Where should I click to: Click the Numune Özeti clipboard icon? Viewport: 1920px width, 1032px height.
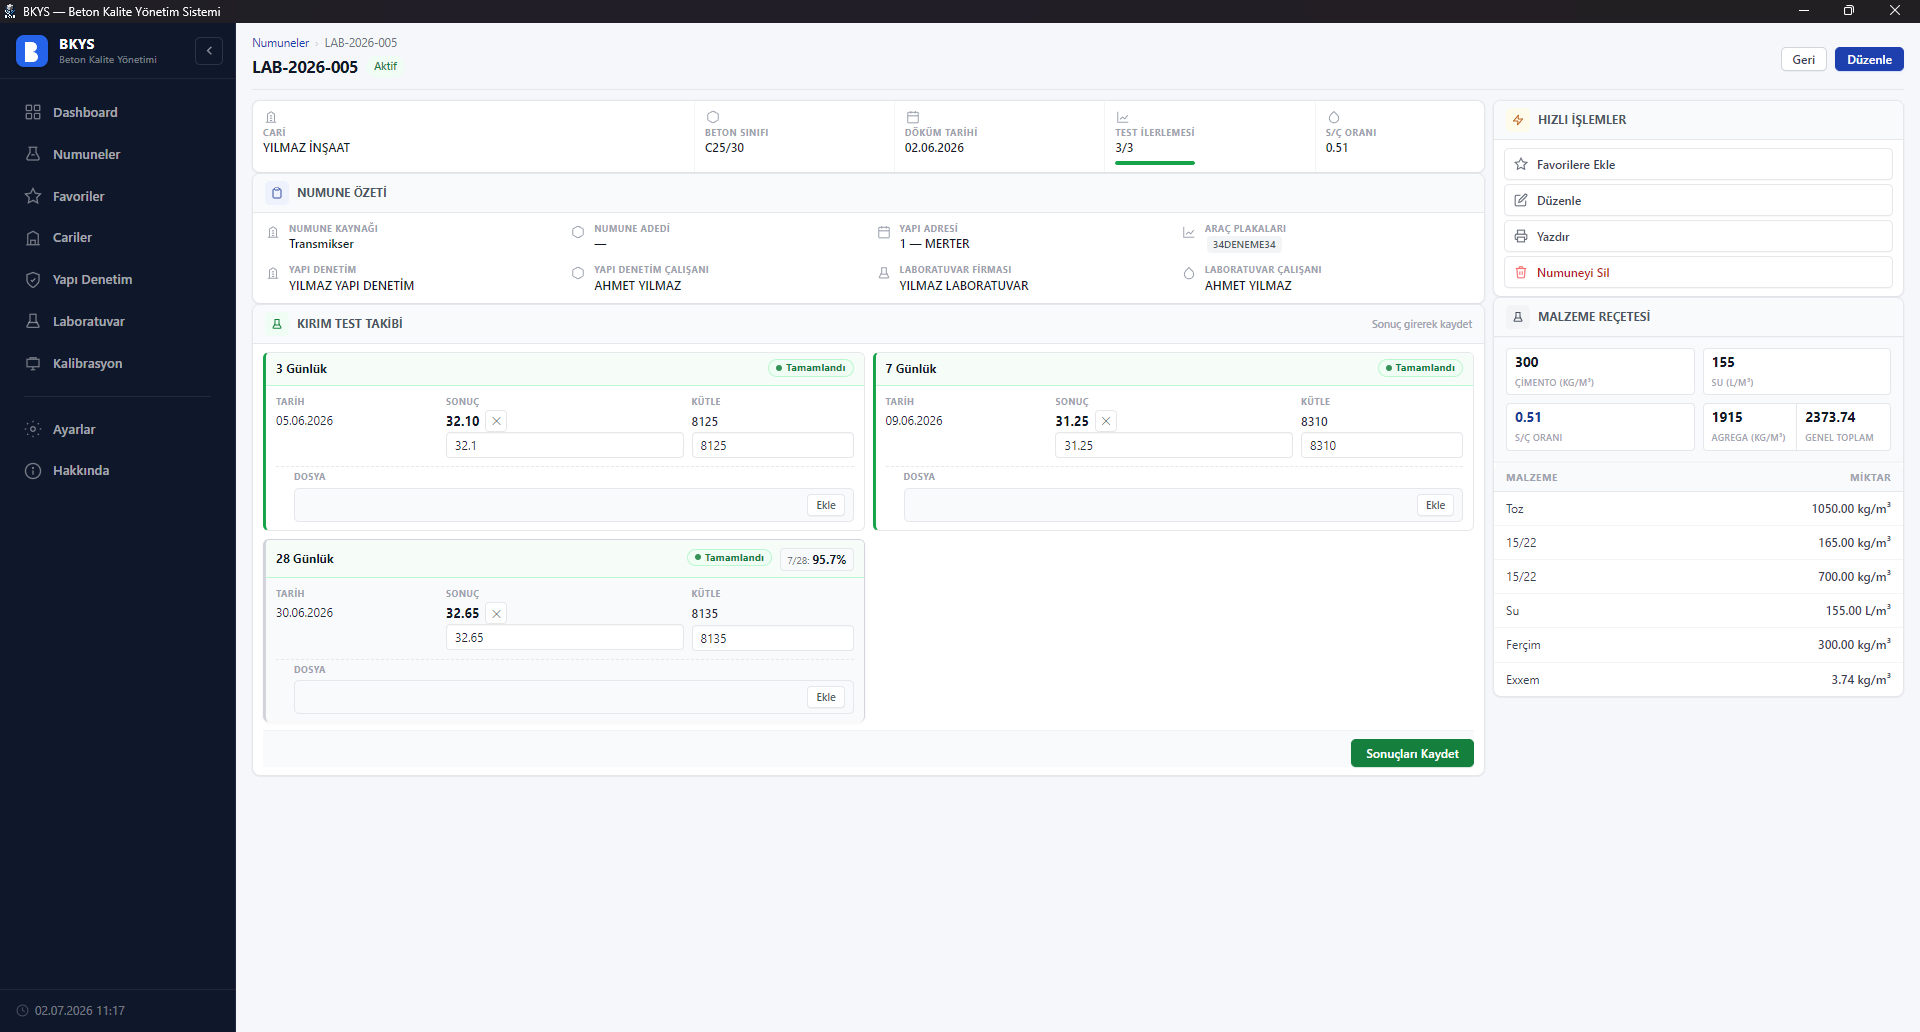pyautogui.click(x=277, y=193)
